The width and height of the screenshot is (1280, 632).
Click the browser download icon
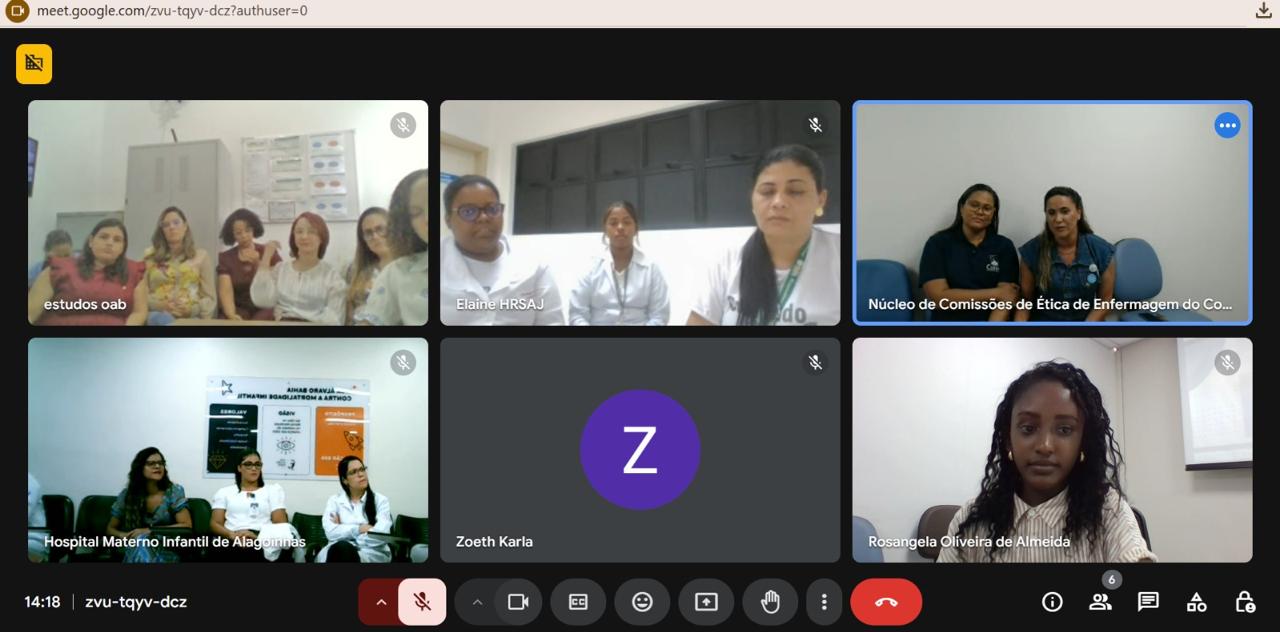(1263, 11)
